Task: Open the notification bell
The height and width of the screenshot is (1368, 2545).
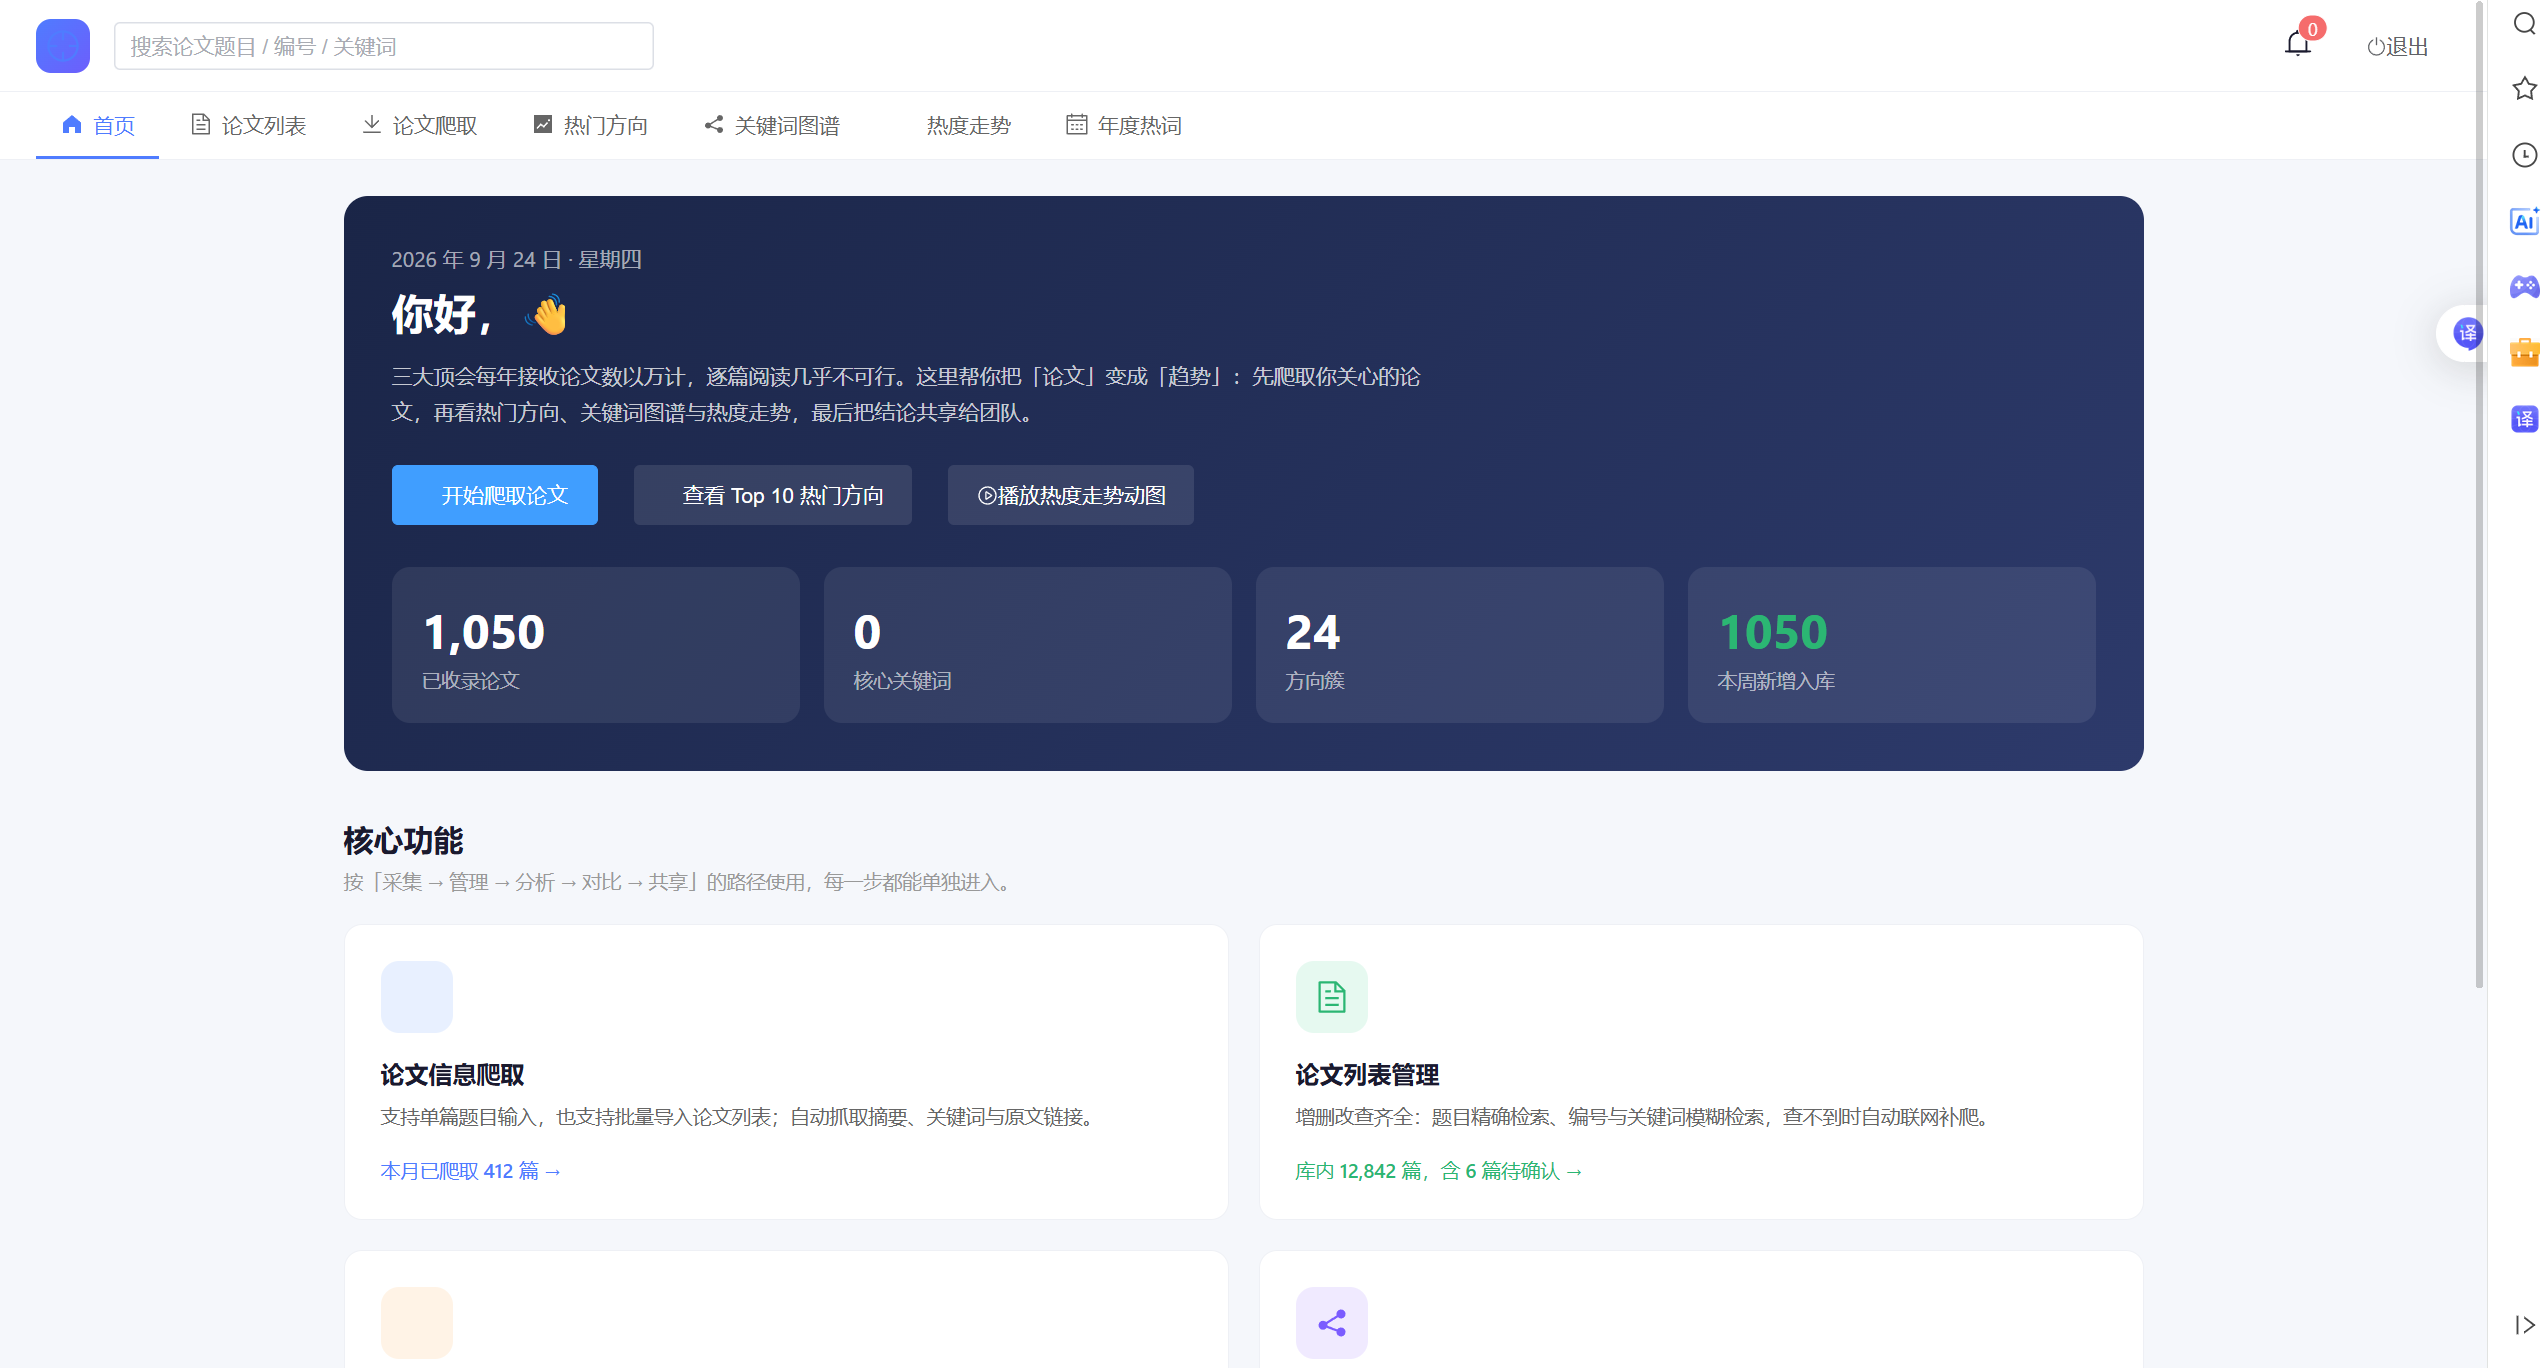Action: (x=2298, y=44)
